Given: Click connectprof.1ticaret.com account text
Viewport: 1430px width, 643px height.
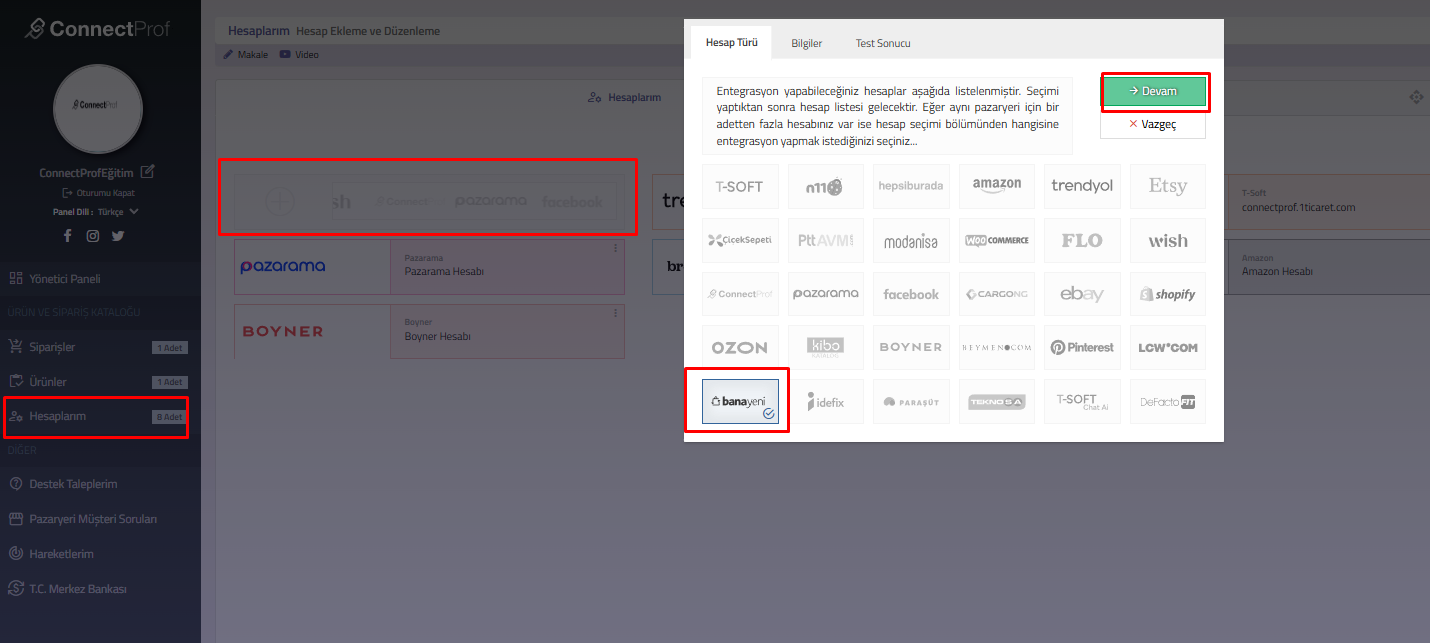Looking at the screenshot, I should 1298,208.
